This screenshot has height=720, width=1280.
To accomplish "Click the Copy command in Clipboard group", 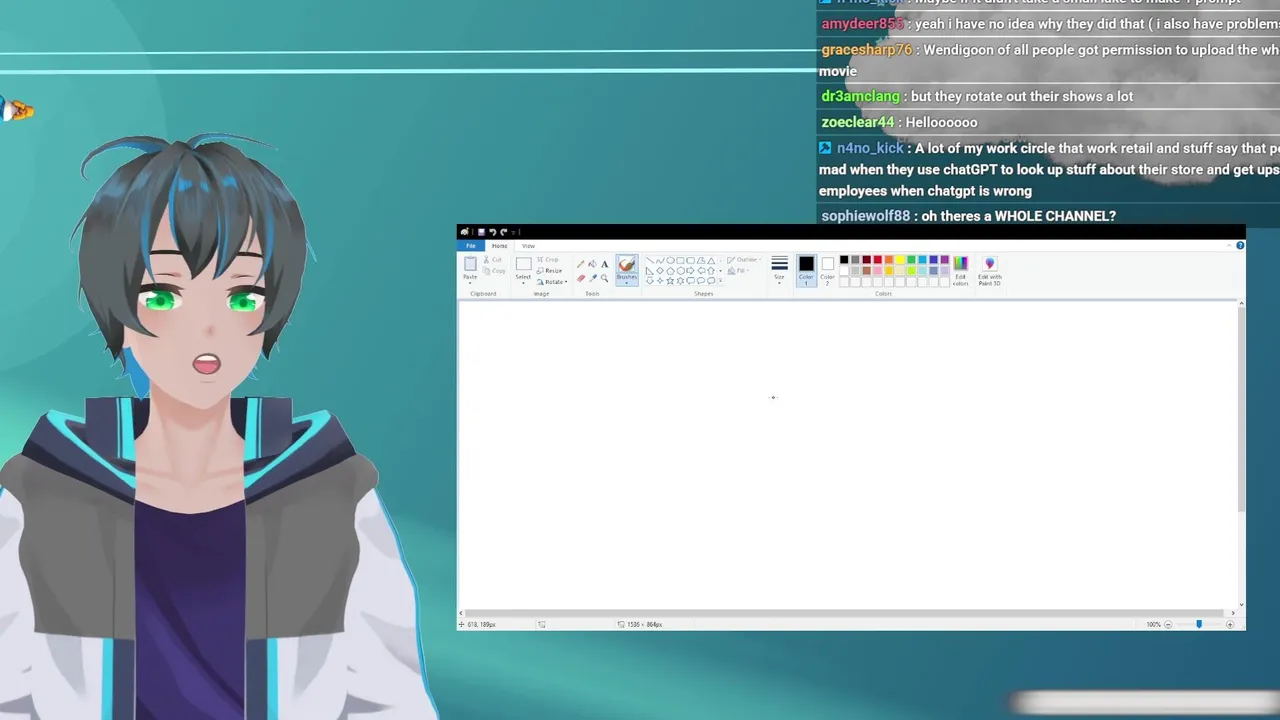I will click(x=495, y=271).
